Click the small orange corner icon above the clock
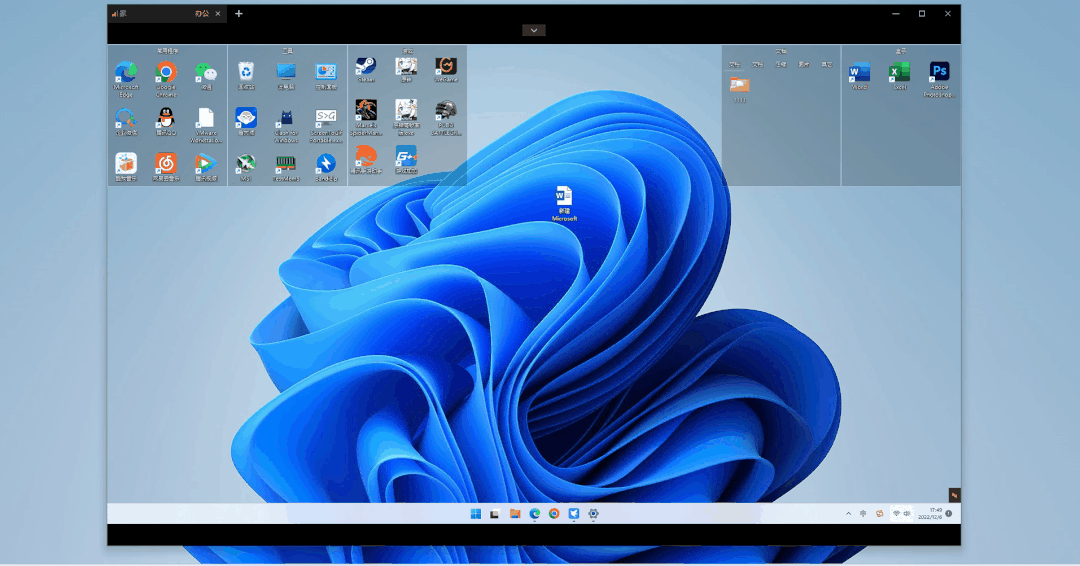Screen dimensions: 1080x566 (954, 495)
